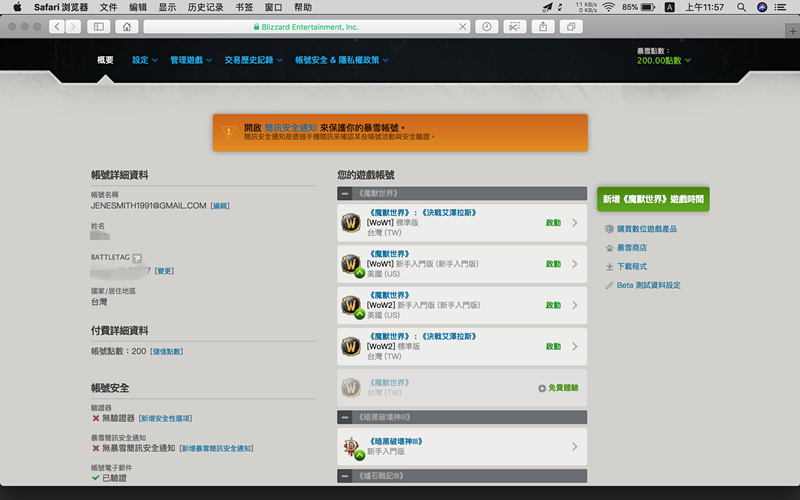Open the 《暗黑破壞神III》 game title link
Screen dimensions: 800x500
click(x=396, y=441)
